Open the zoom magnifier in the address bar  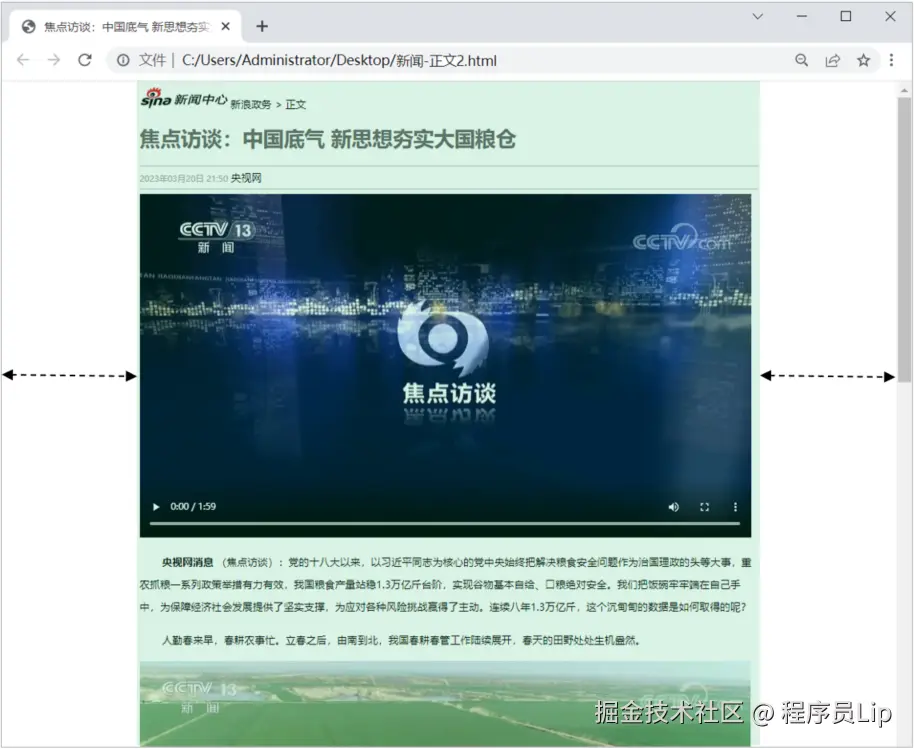(802, 60)
